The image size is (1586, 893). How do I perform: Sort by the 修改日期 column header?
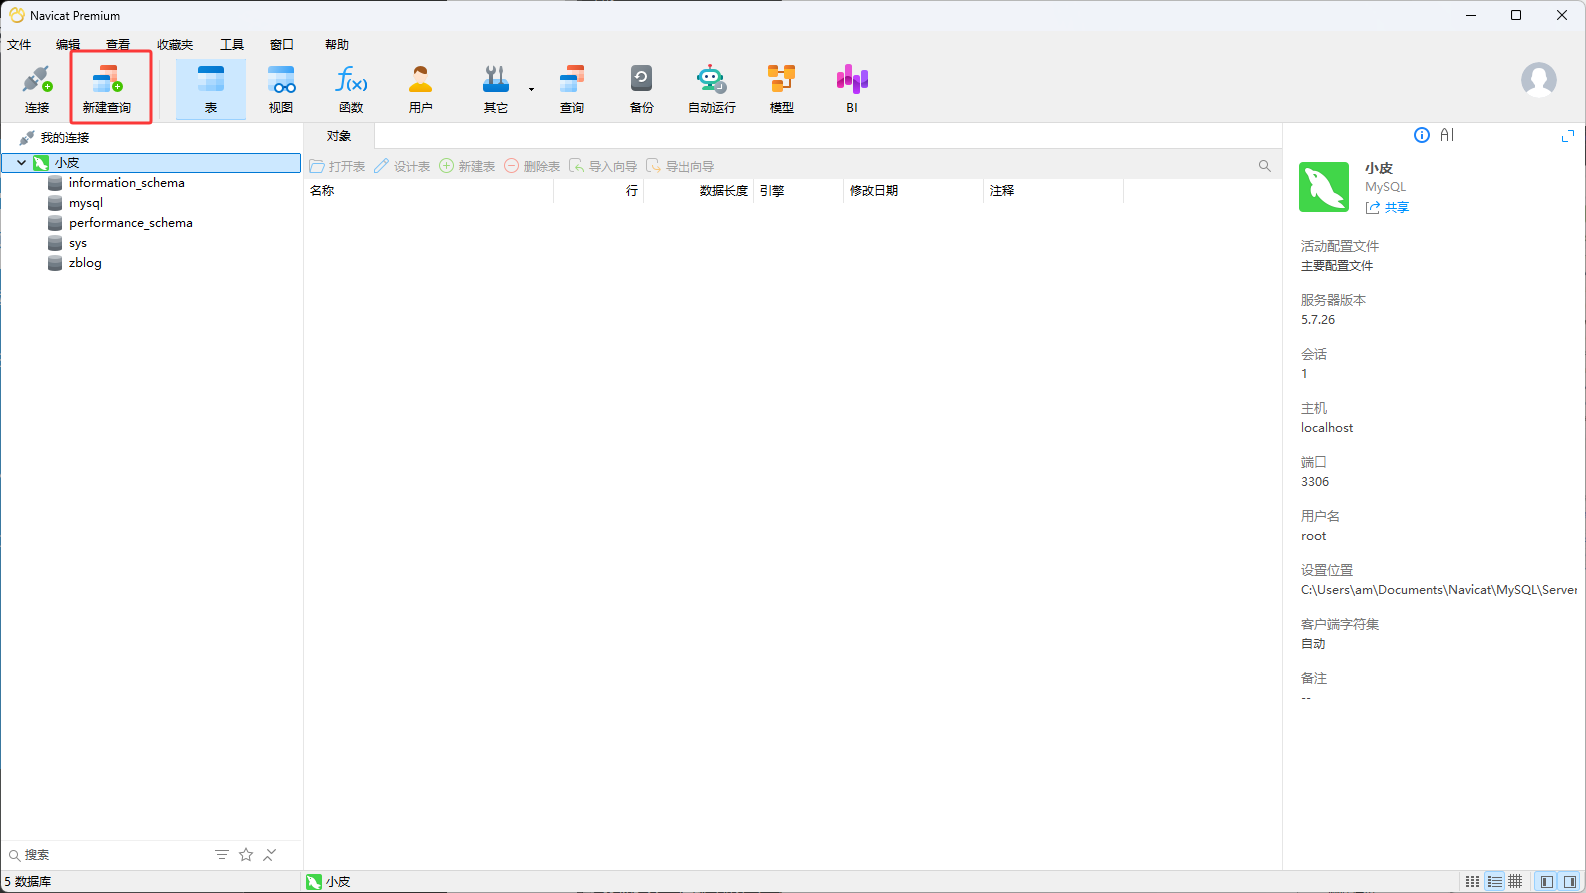point(914,191)
